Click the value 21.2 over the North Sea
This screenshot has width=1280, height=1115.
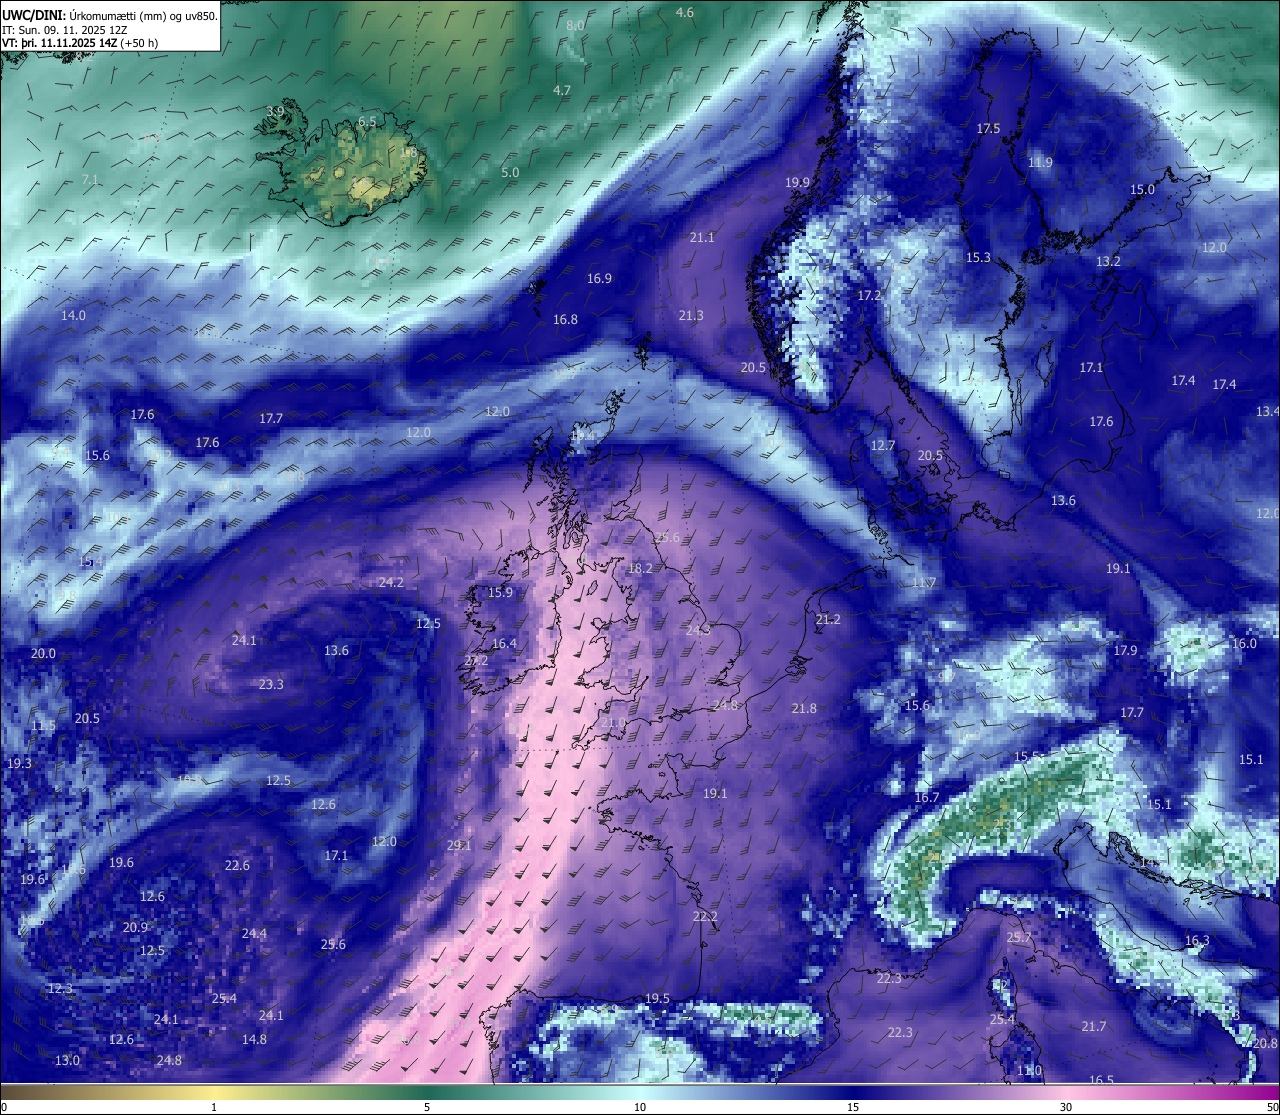point(828,619)
